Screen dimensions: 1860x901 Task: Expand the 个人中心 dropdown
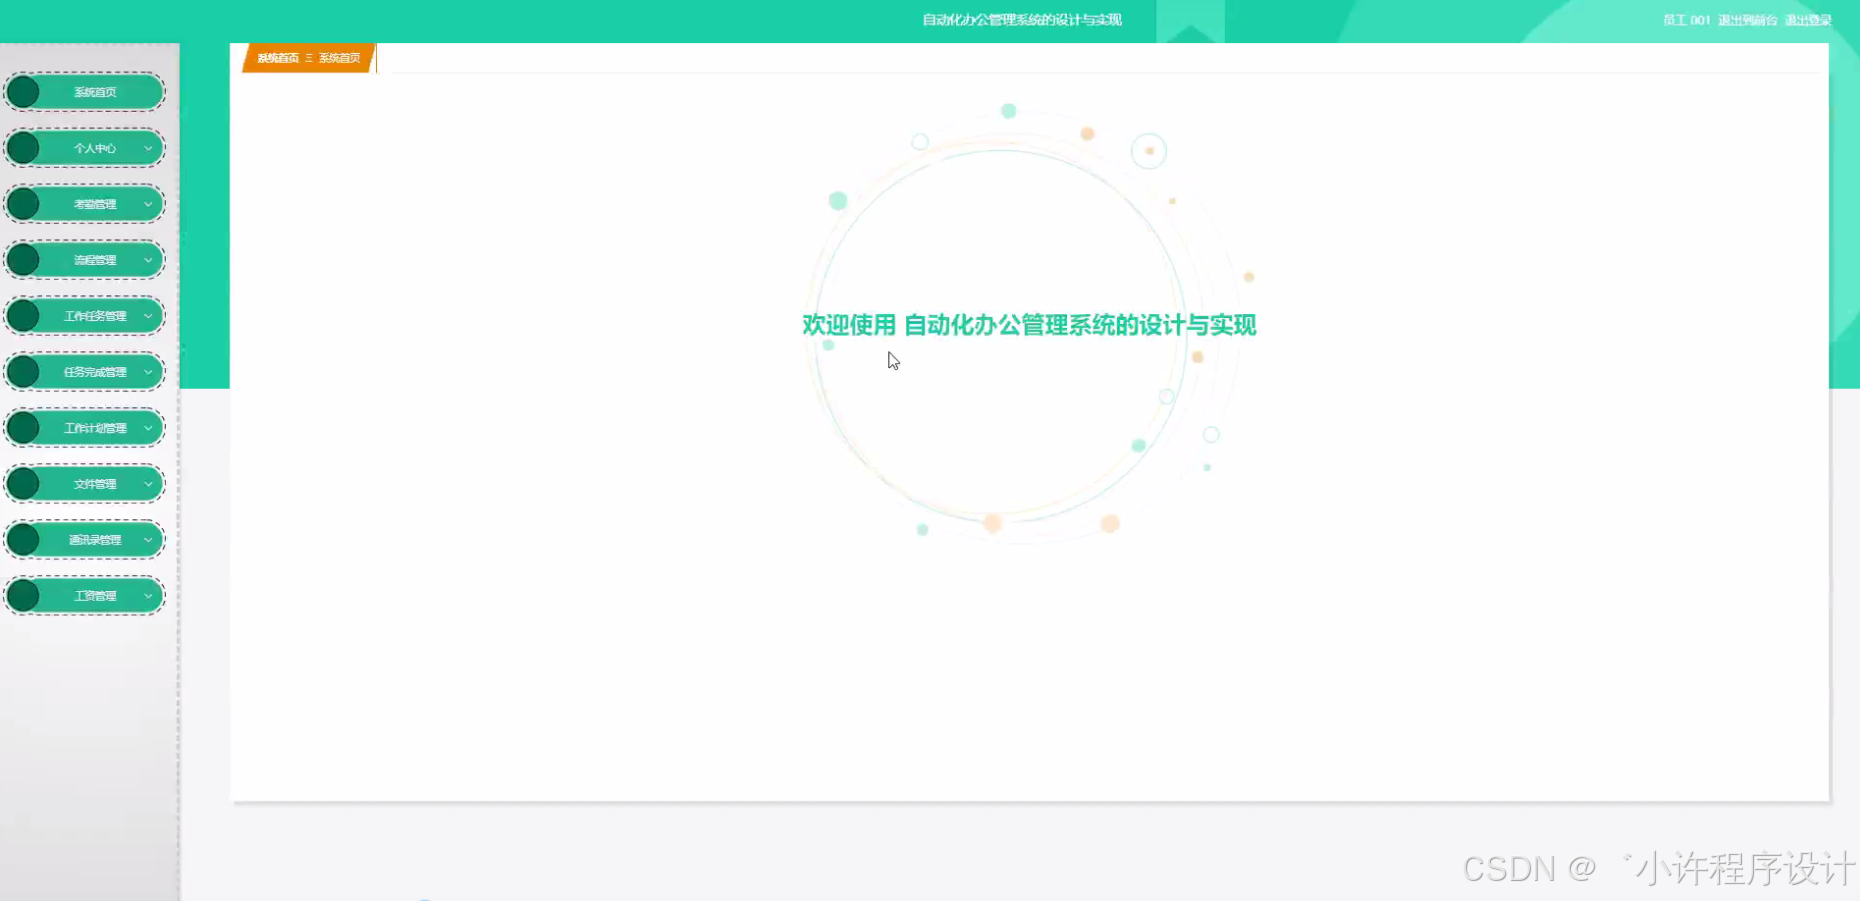click(148, 147)
